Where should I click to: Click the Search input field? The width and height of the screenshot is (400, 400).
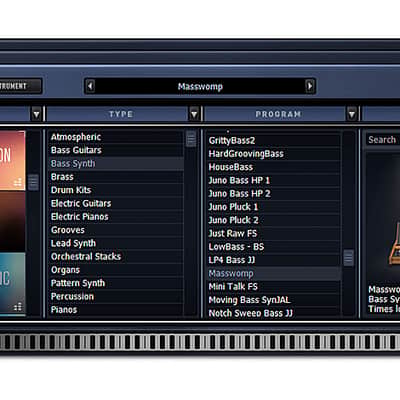[x=383, y=140]
